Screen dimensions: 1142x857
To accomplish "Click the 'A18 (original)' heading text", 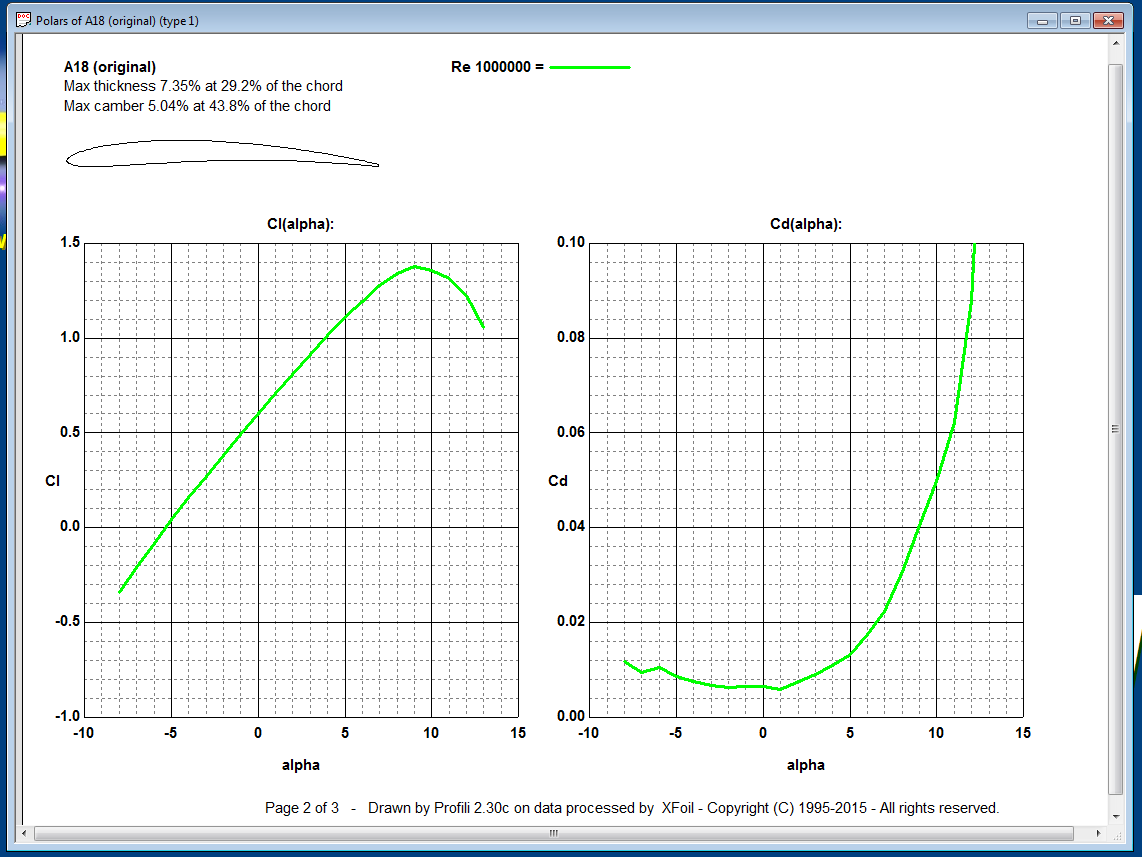I will tap(110, 67).
